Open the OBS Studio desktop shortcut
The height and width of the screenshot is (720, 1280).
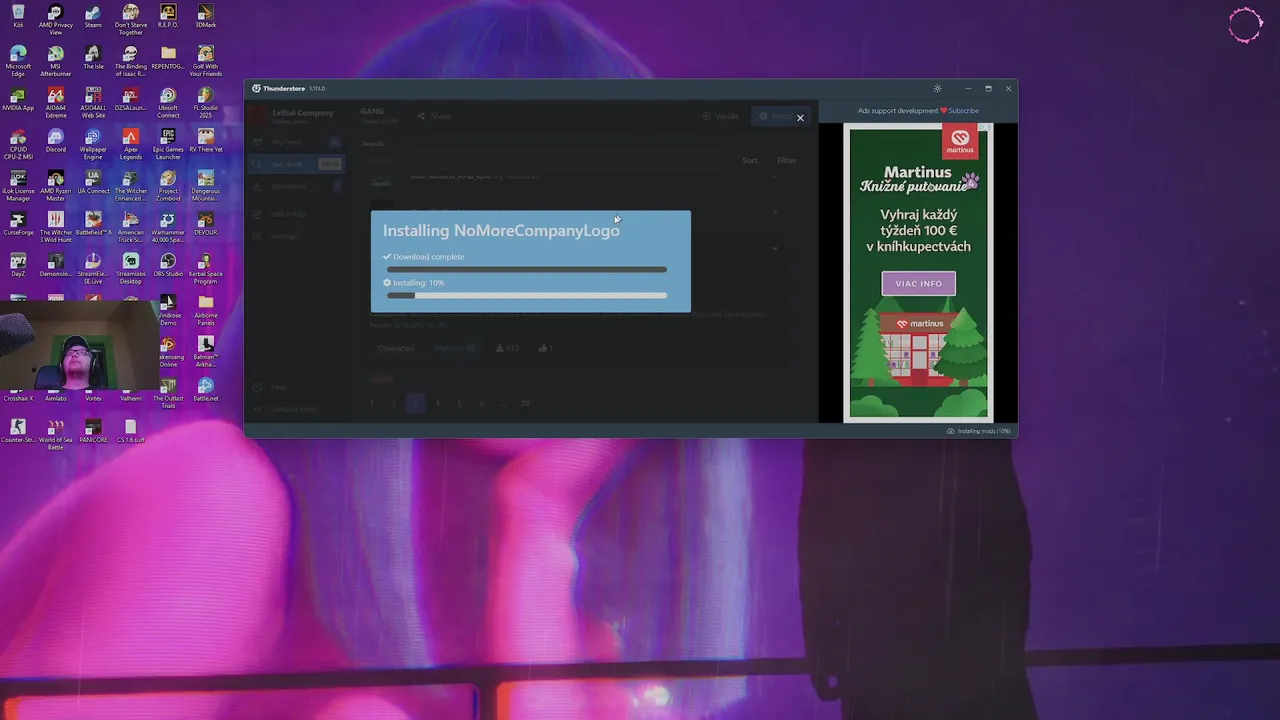pyautogui.click(x=168, y=264)
